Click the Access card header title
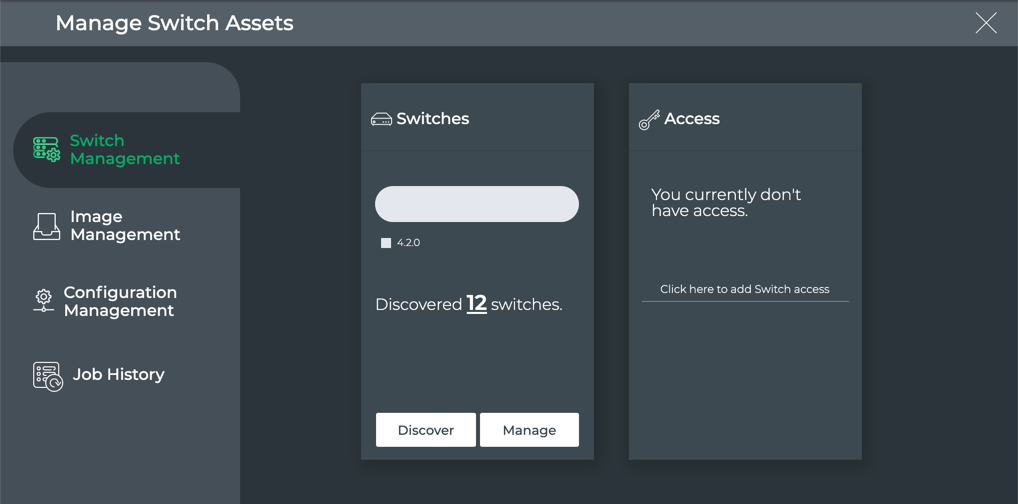This screenshot has width=1018, height=504. pos(691,119)
